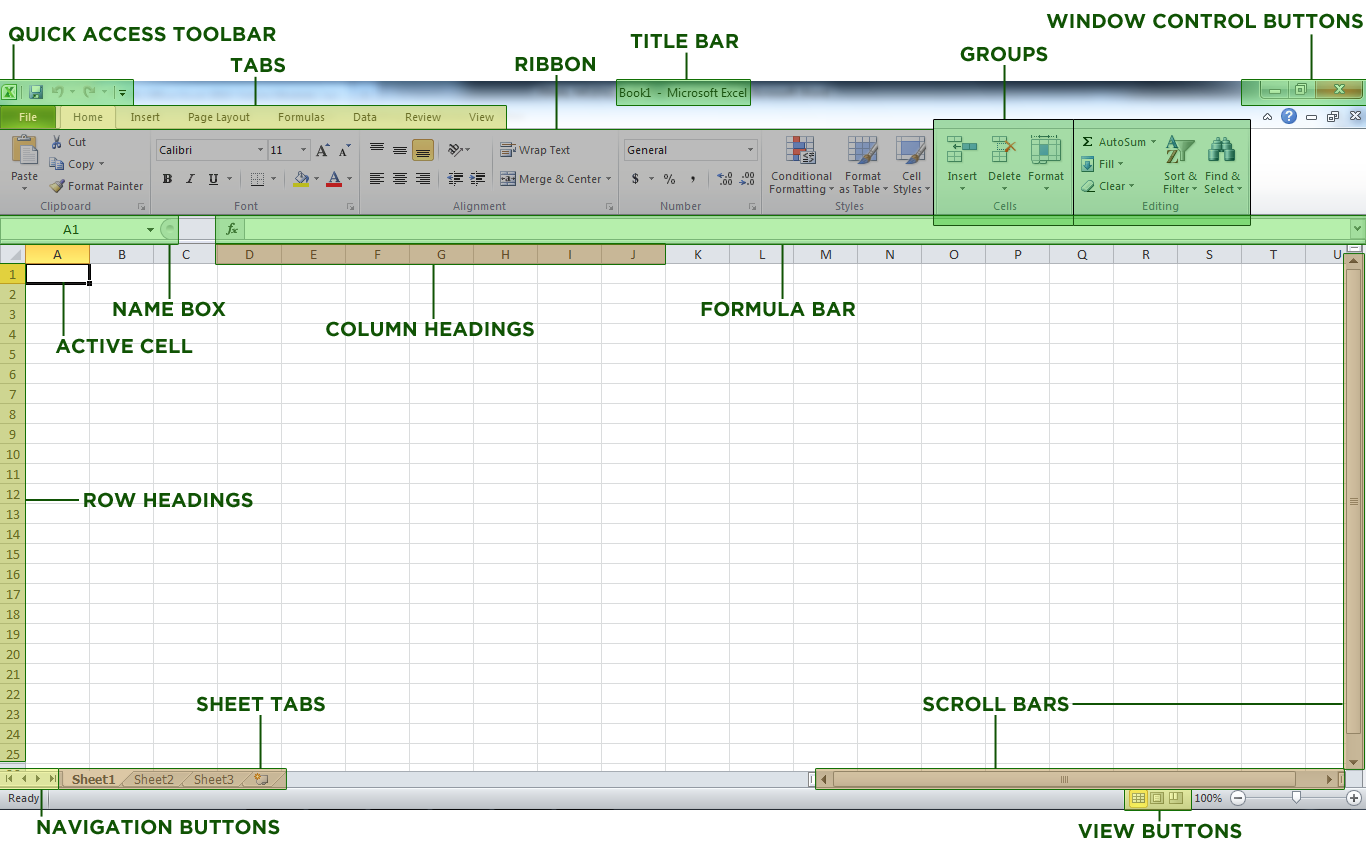Image resolution: width=1366 pixels, height=866 pixels.
Task: Open Conditional Formatting
Action: point(800,165)
